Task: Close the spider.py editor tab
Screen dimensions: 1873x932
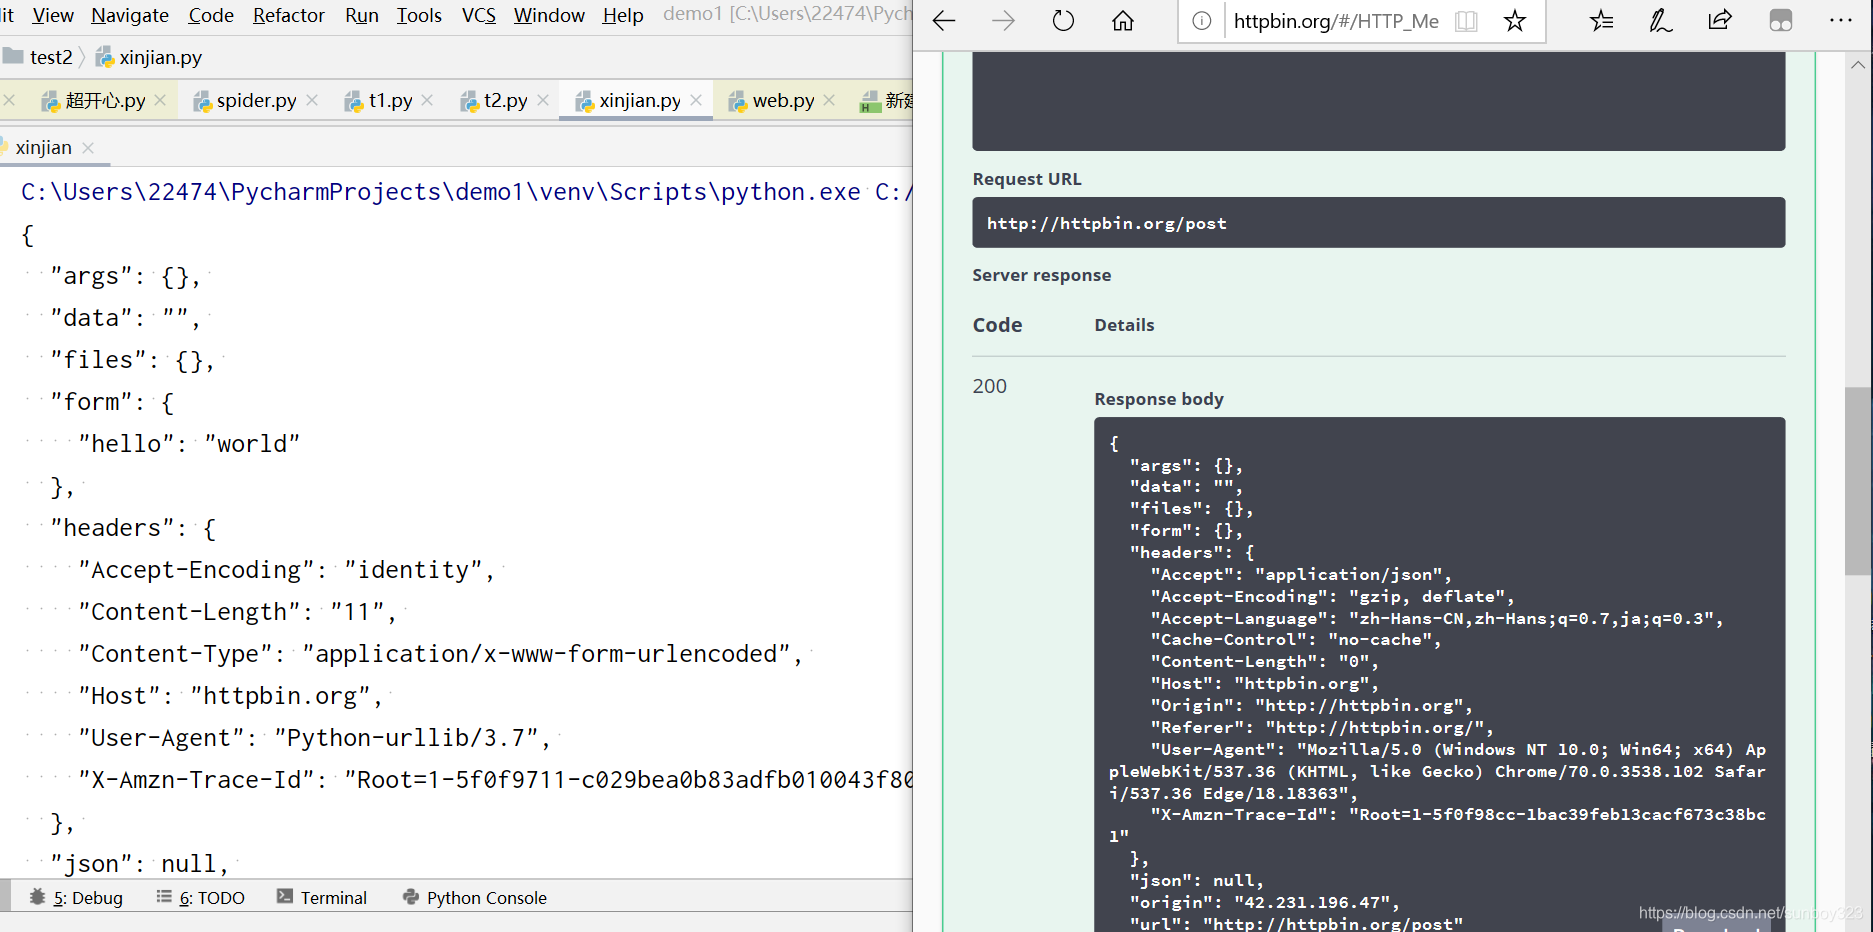Action: pyautogui.click(x=312, y=100)
